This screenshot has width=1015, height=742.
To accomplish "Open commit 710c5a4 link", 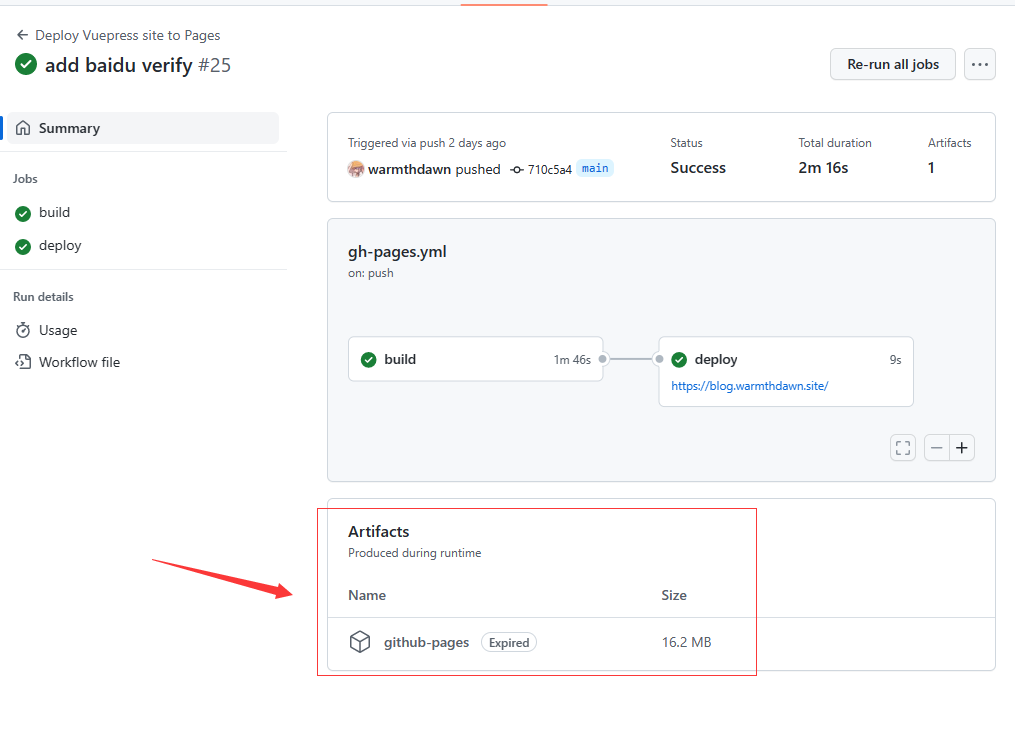I will [549, 169].
